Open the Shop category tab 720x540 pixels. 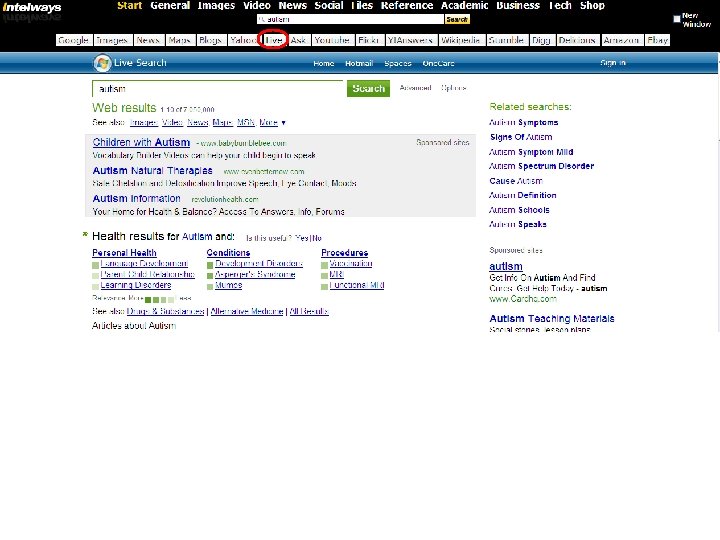pyautogui.click(x=592, y=6)
